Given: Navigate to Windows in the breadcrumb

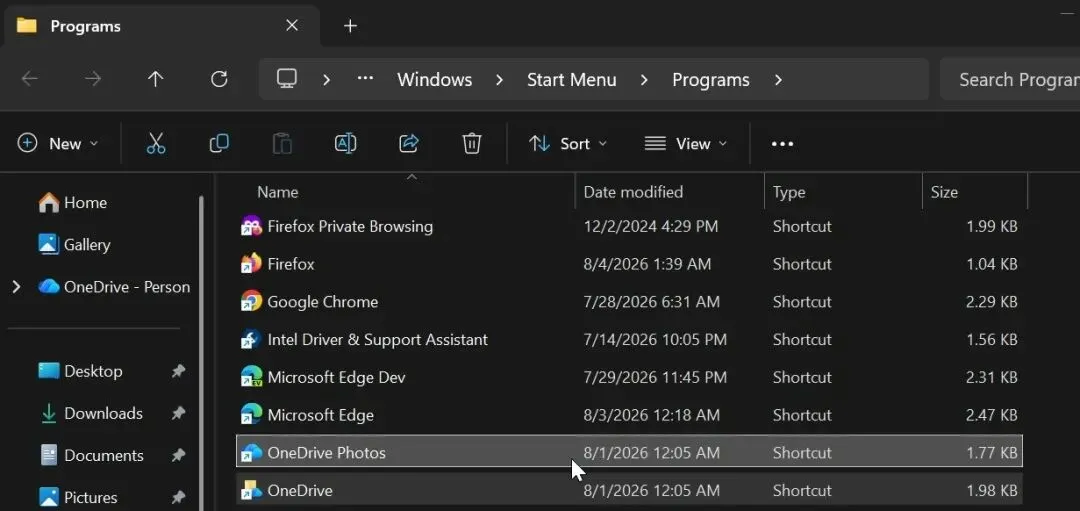Looking at the screenshot, I should 435,80.
